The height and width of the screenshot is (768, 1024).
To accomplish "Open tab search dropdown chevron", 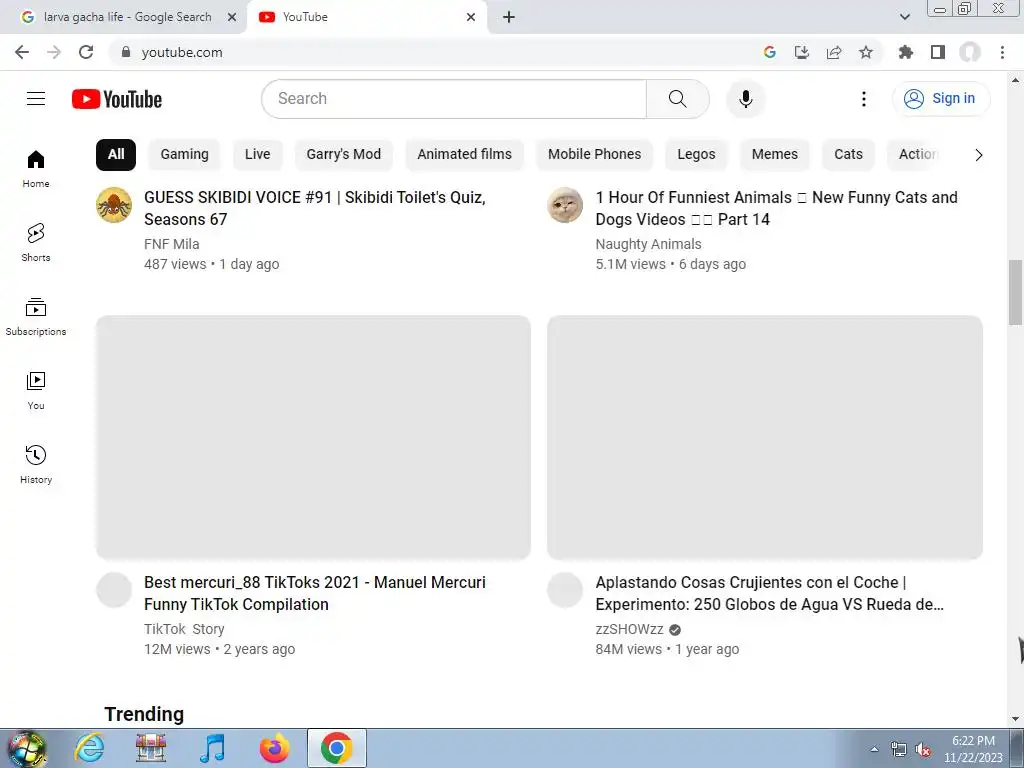I will click(x=904, y=17).
